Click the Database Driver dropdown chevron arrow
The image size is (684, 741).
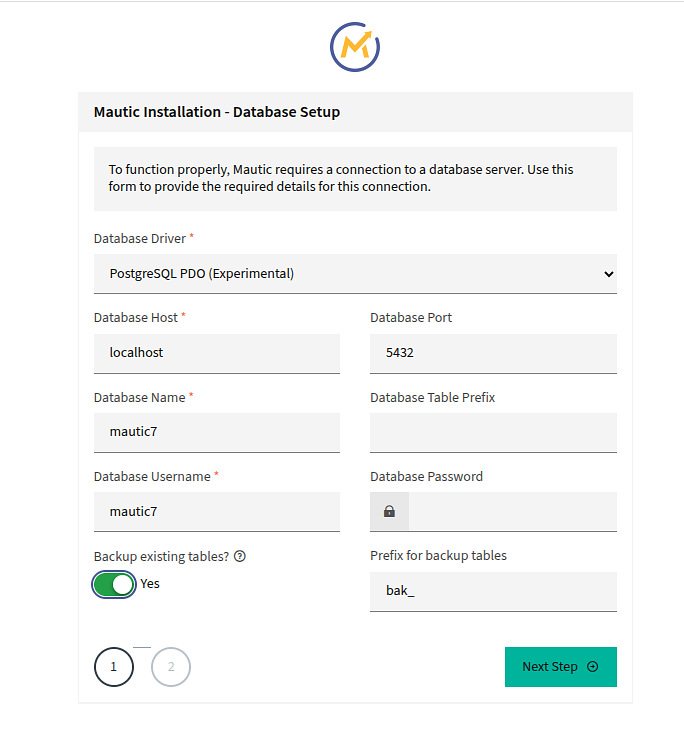coord(609,274)
